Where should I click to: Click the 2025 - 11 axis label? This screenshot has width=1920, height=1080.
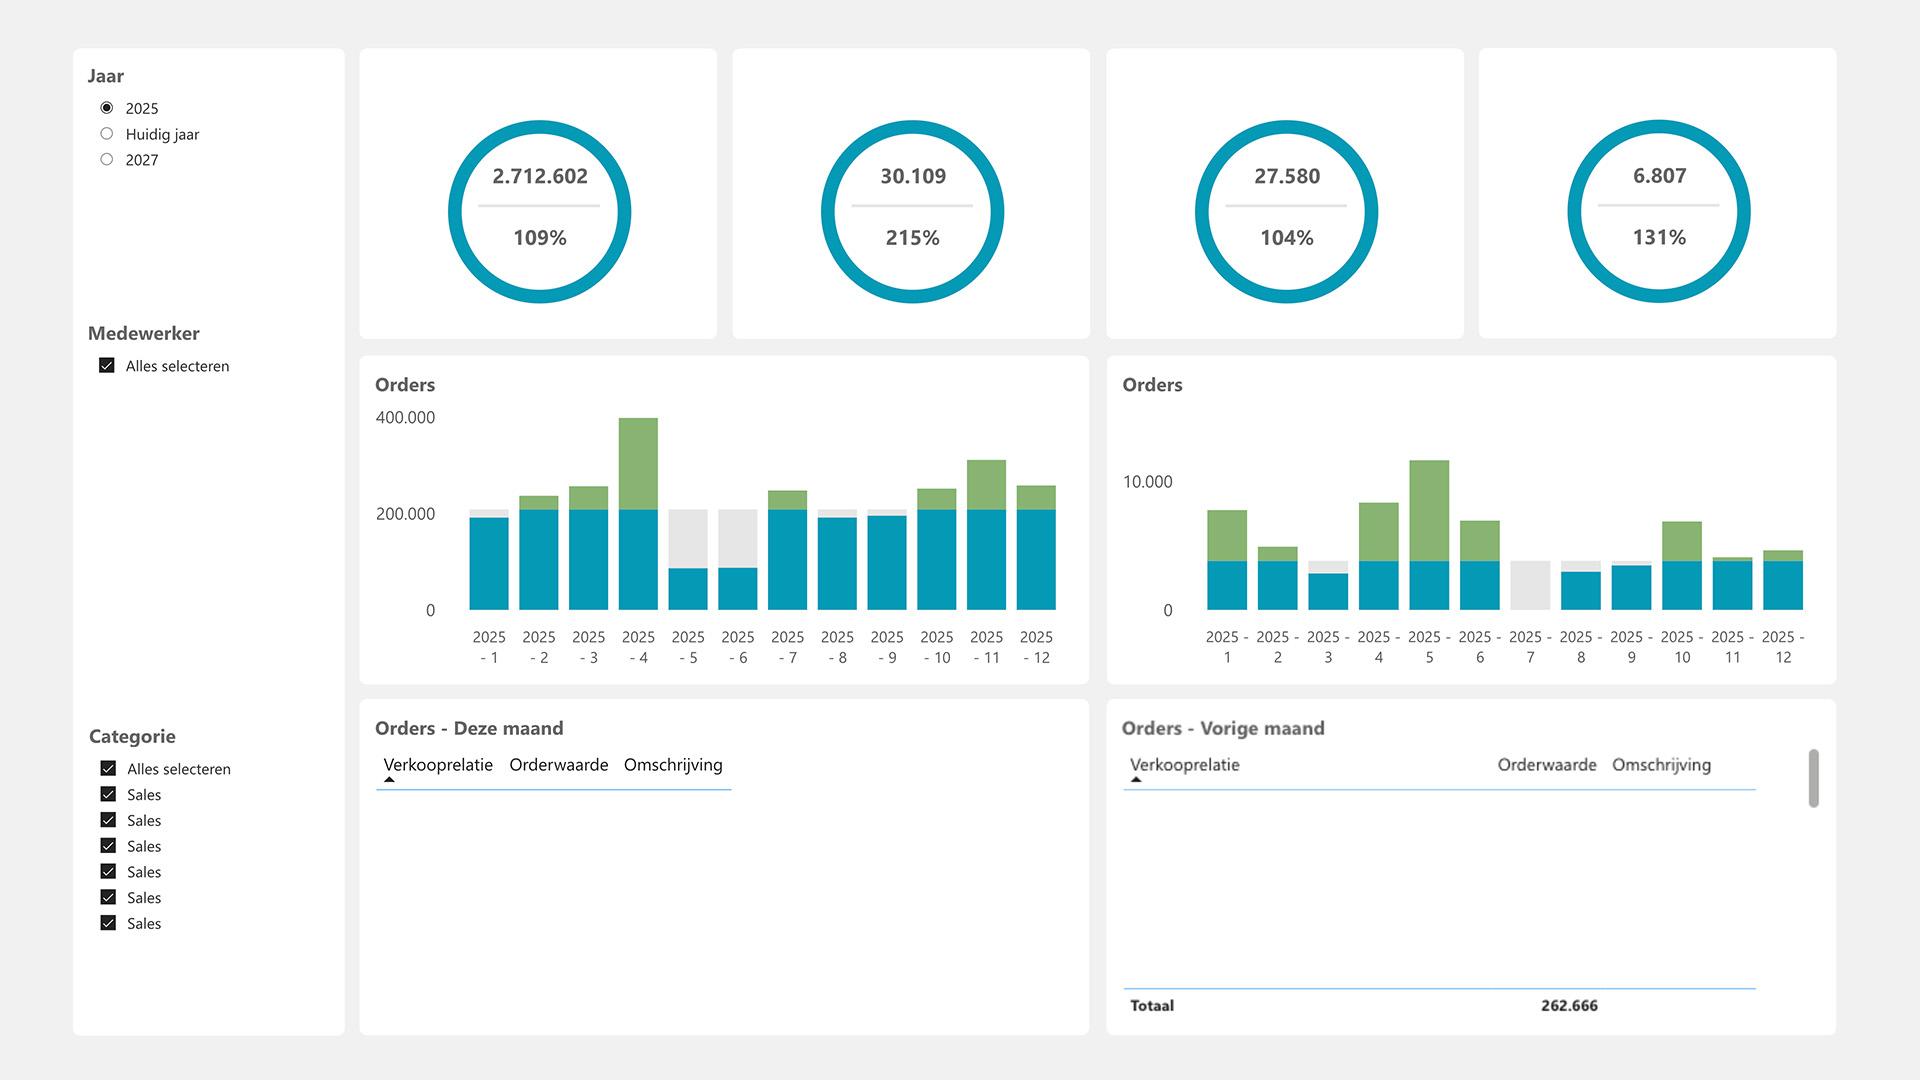[987, 647]
